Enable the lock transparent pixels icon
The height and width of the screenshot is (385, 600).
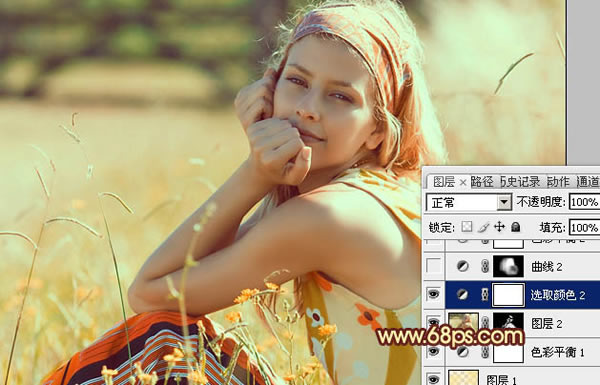(466, 227)
